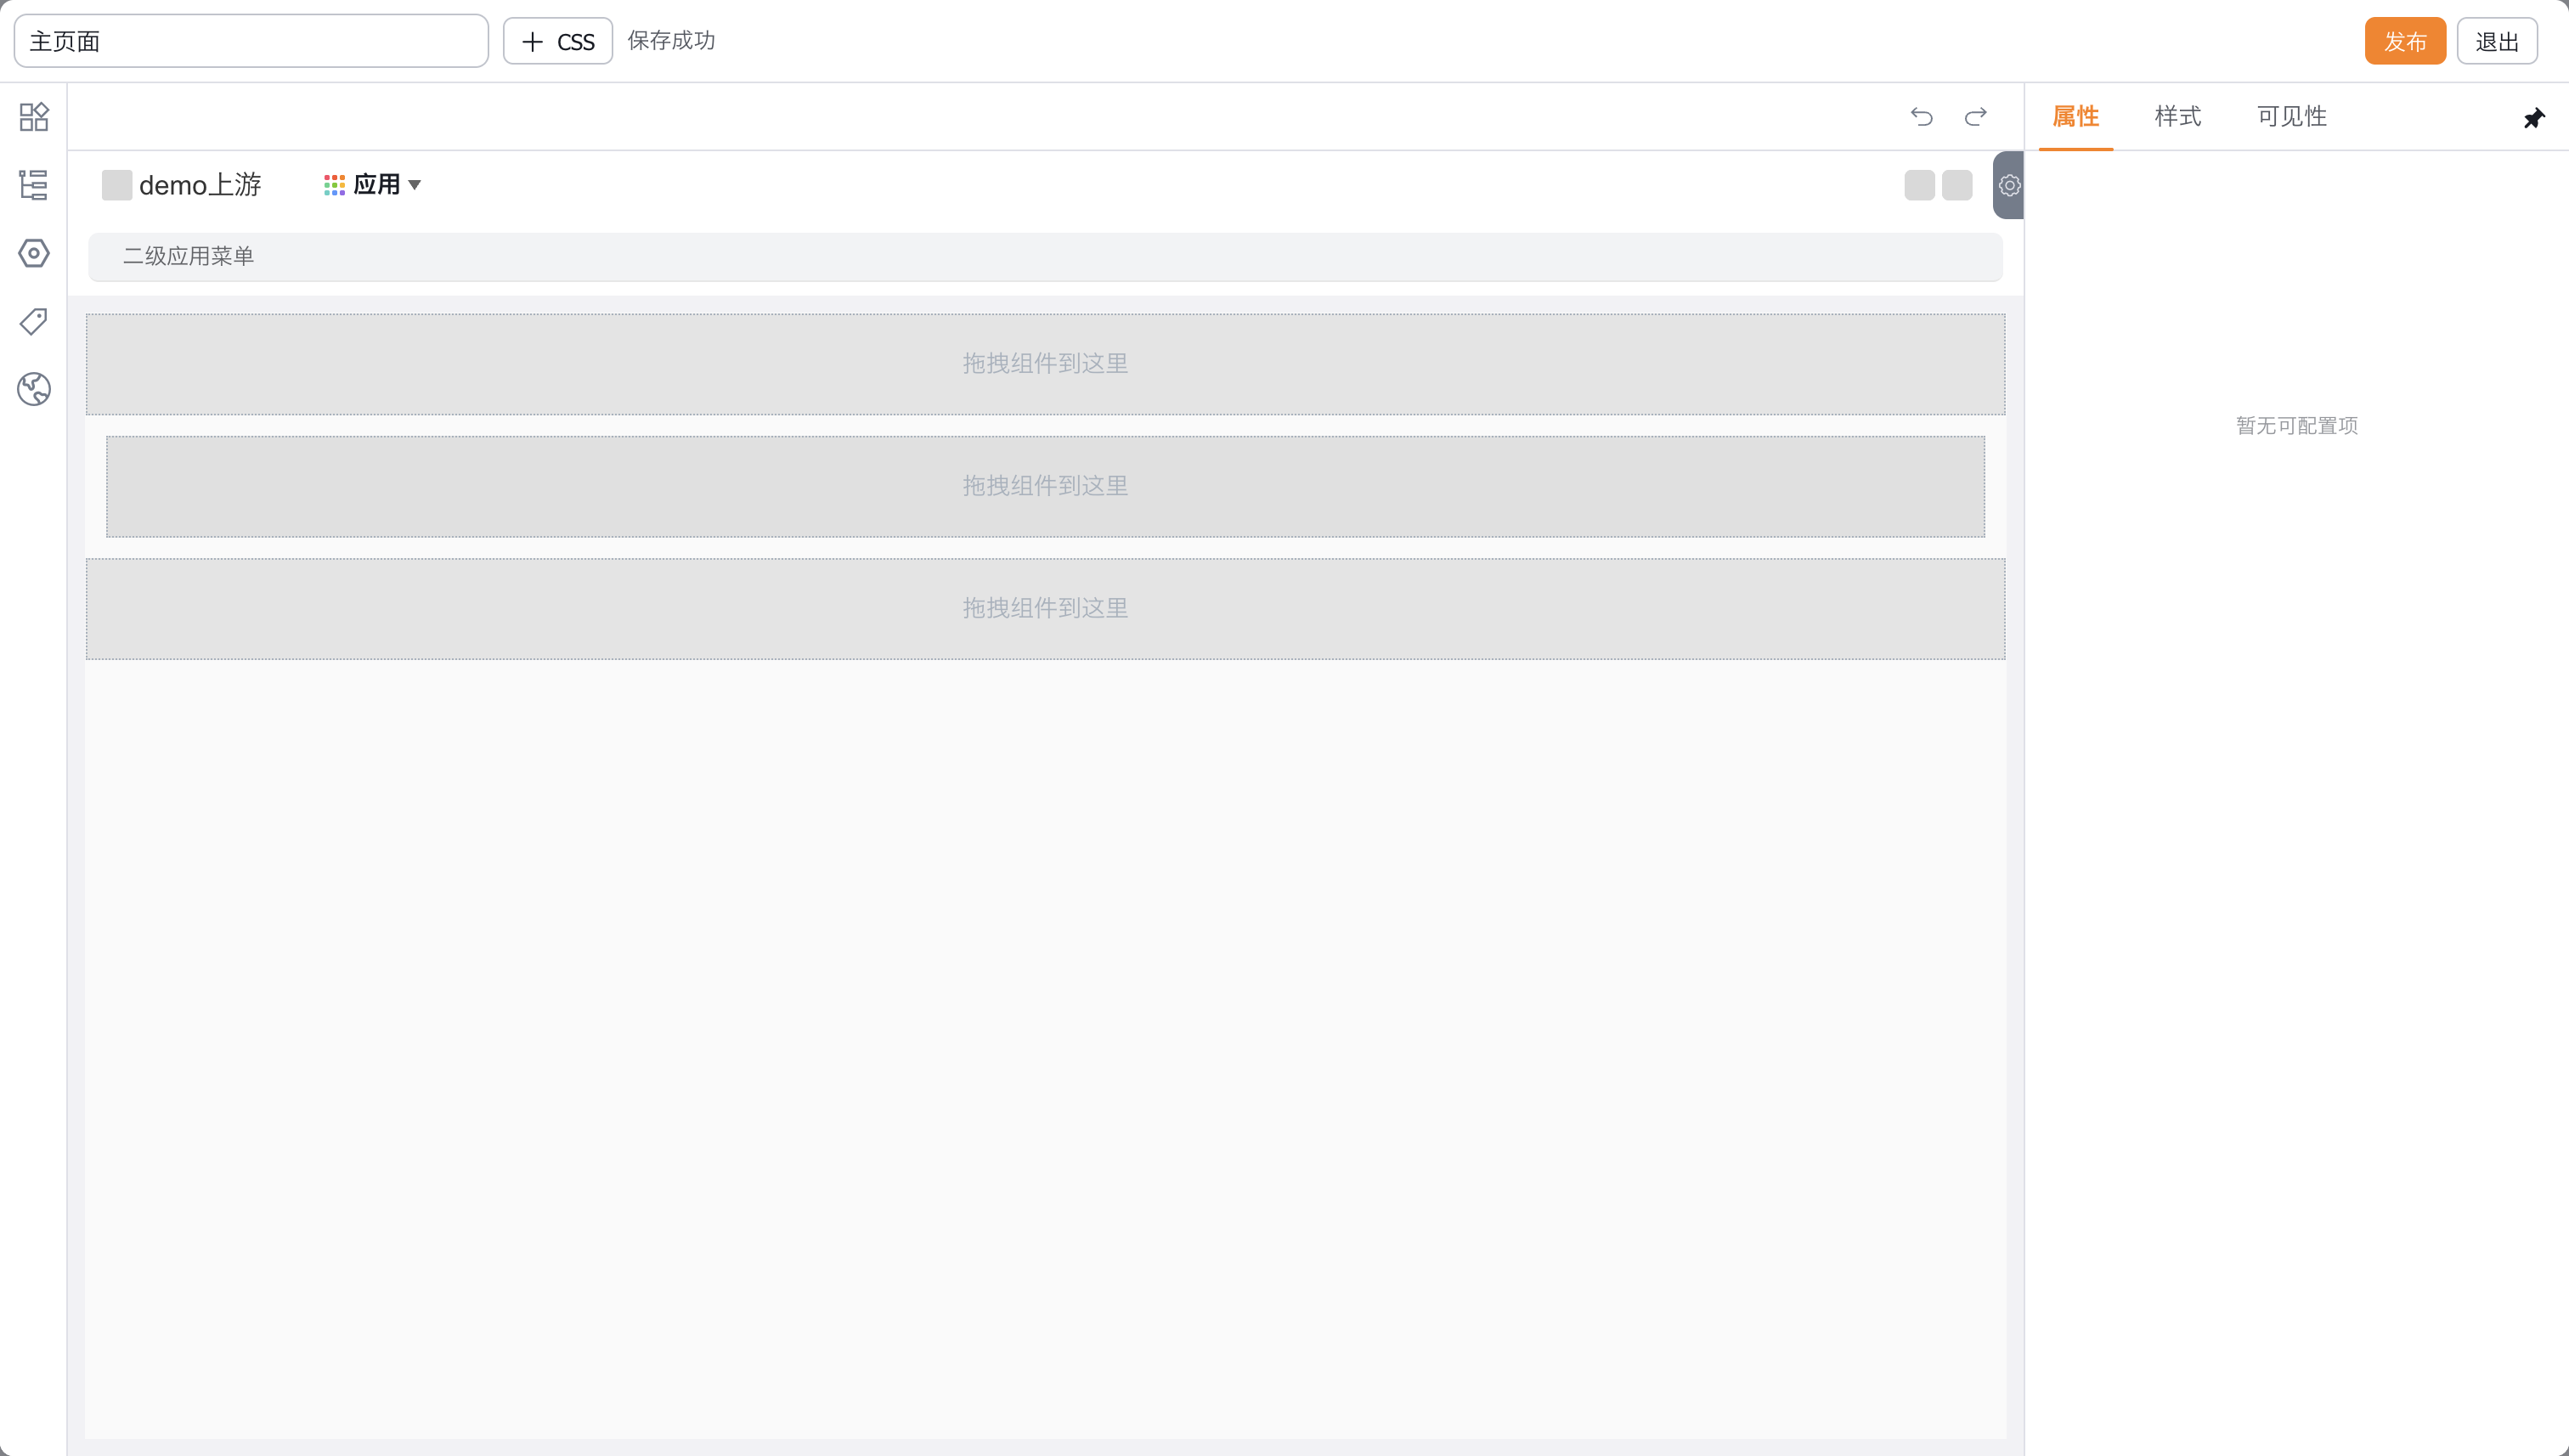This screenshot has height=1456, width=2569.
Task: Switch to the 可见性 tab
Action: tap(2291, 117)
